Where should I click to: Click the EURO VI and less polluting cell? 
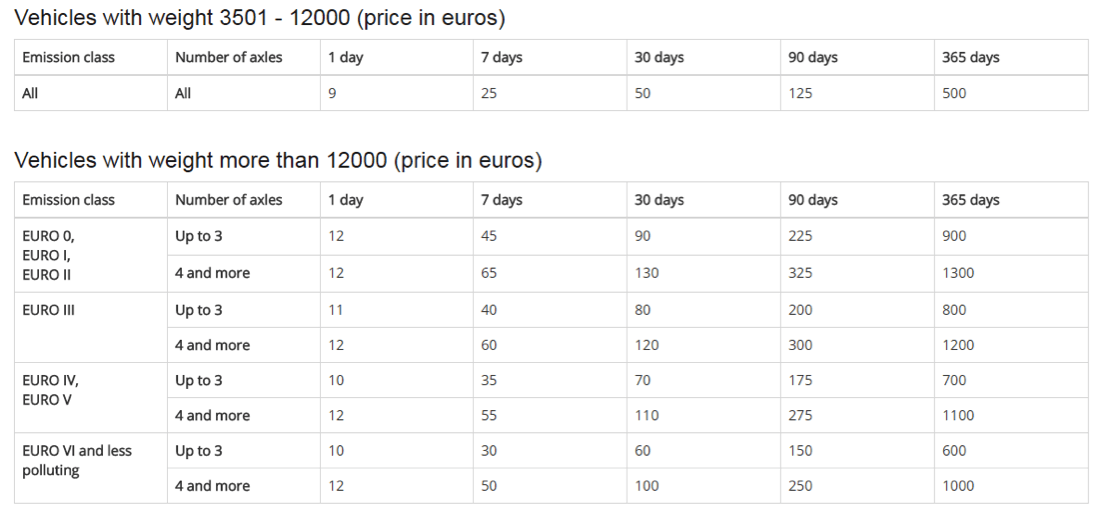77,459
